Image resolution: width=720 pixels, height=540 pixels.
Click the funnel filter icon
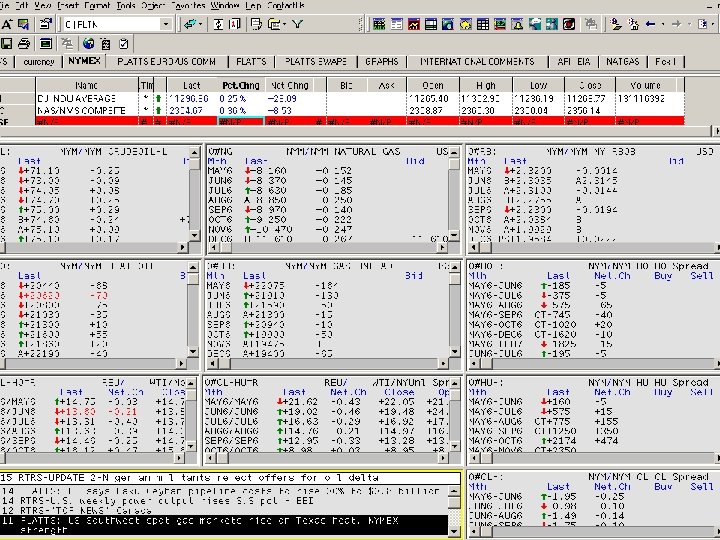(298, 24)
